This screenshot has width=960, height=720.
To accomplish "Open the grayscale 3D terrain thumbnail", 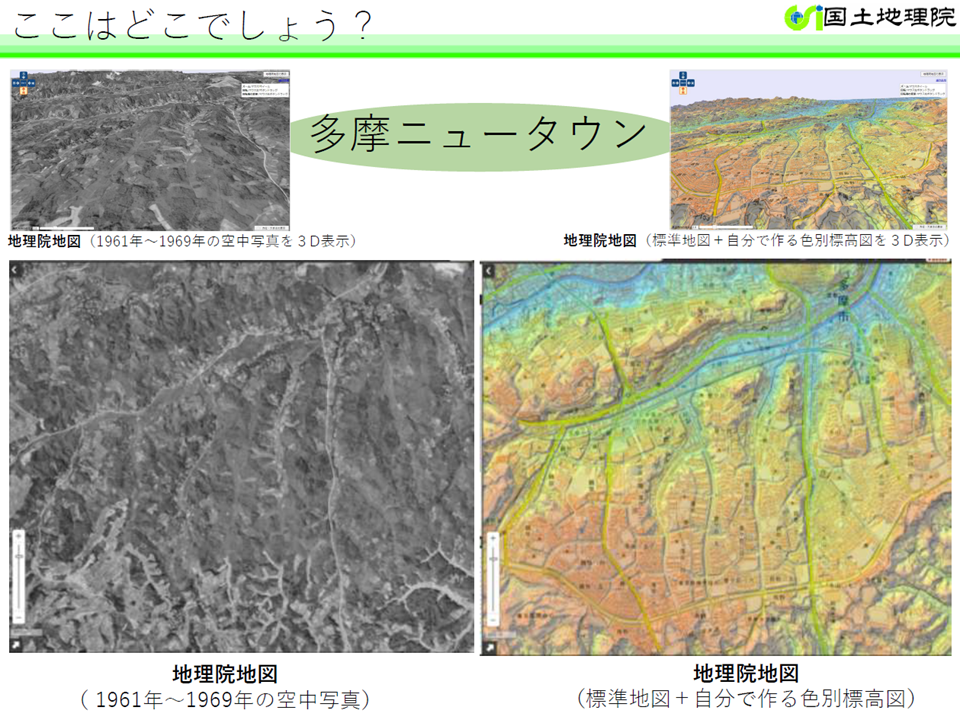I will click(x=150, y=150).
